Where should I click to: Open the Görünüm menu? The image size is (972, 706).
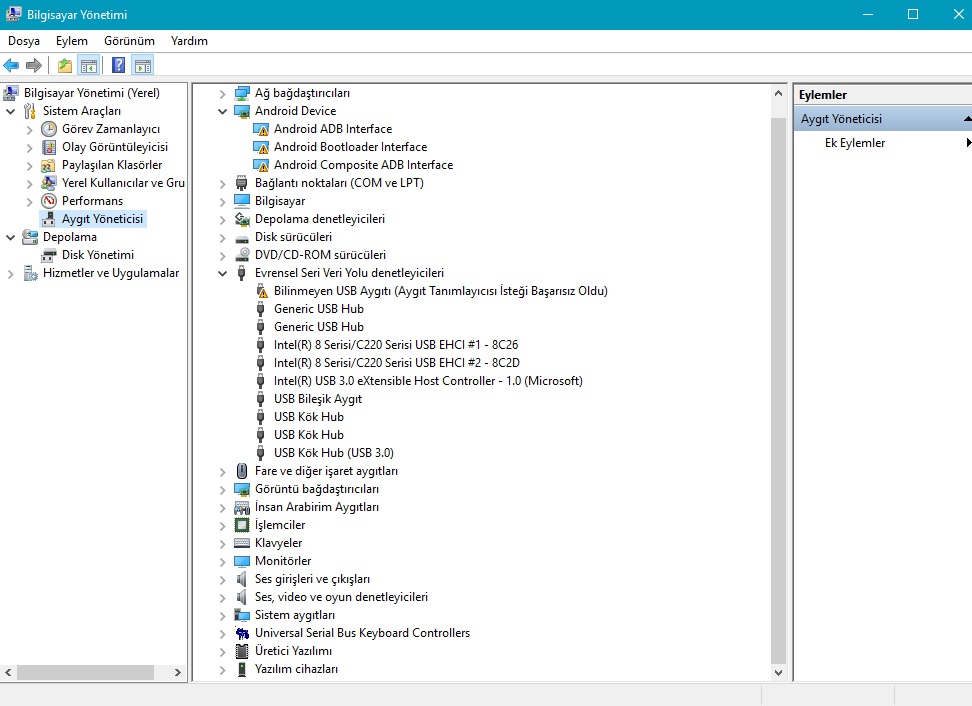129,41
